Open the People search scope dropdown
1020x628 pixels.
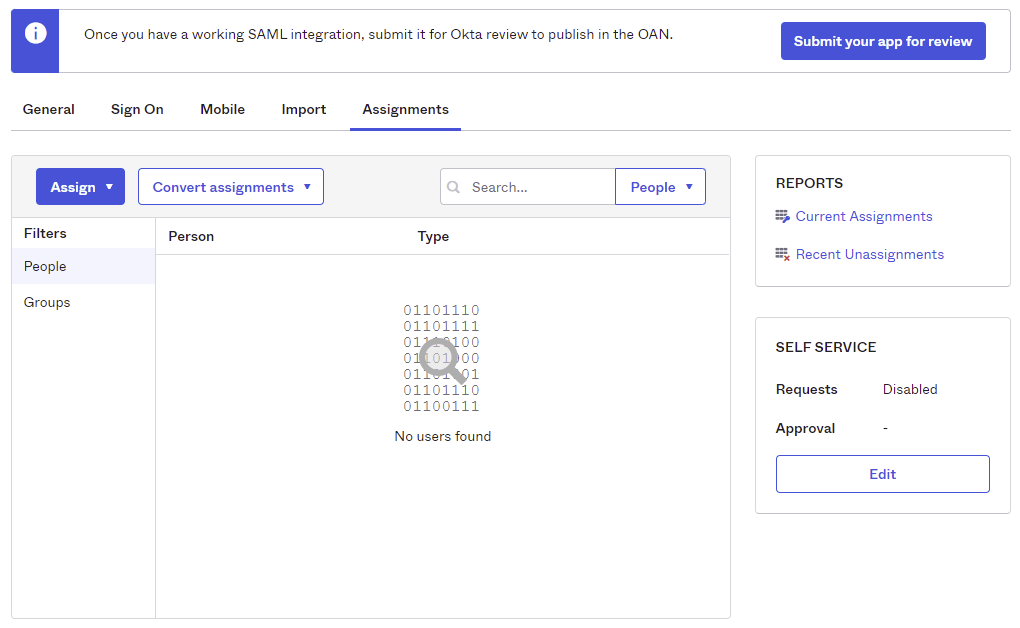point(660,187)
